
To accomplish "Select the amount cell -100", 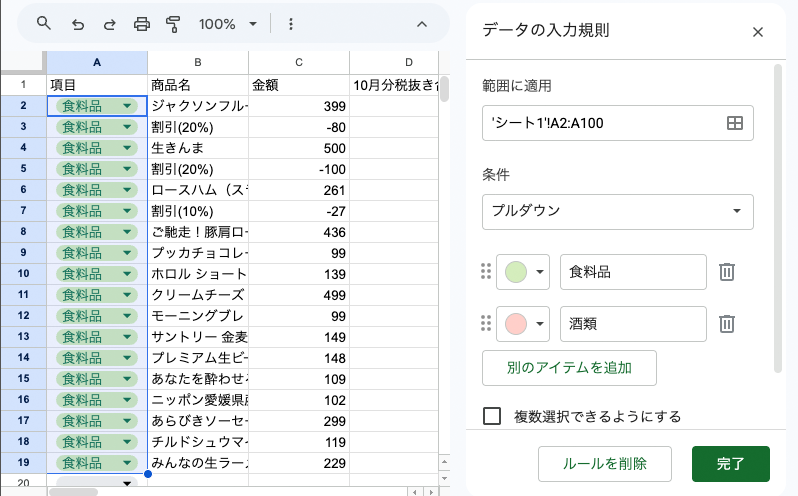I will point(299,169).
